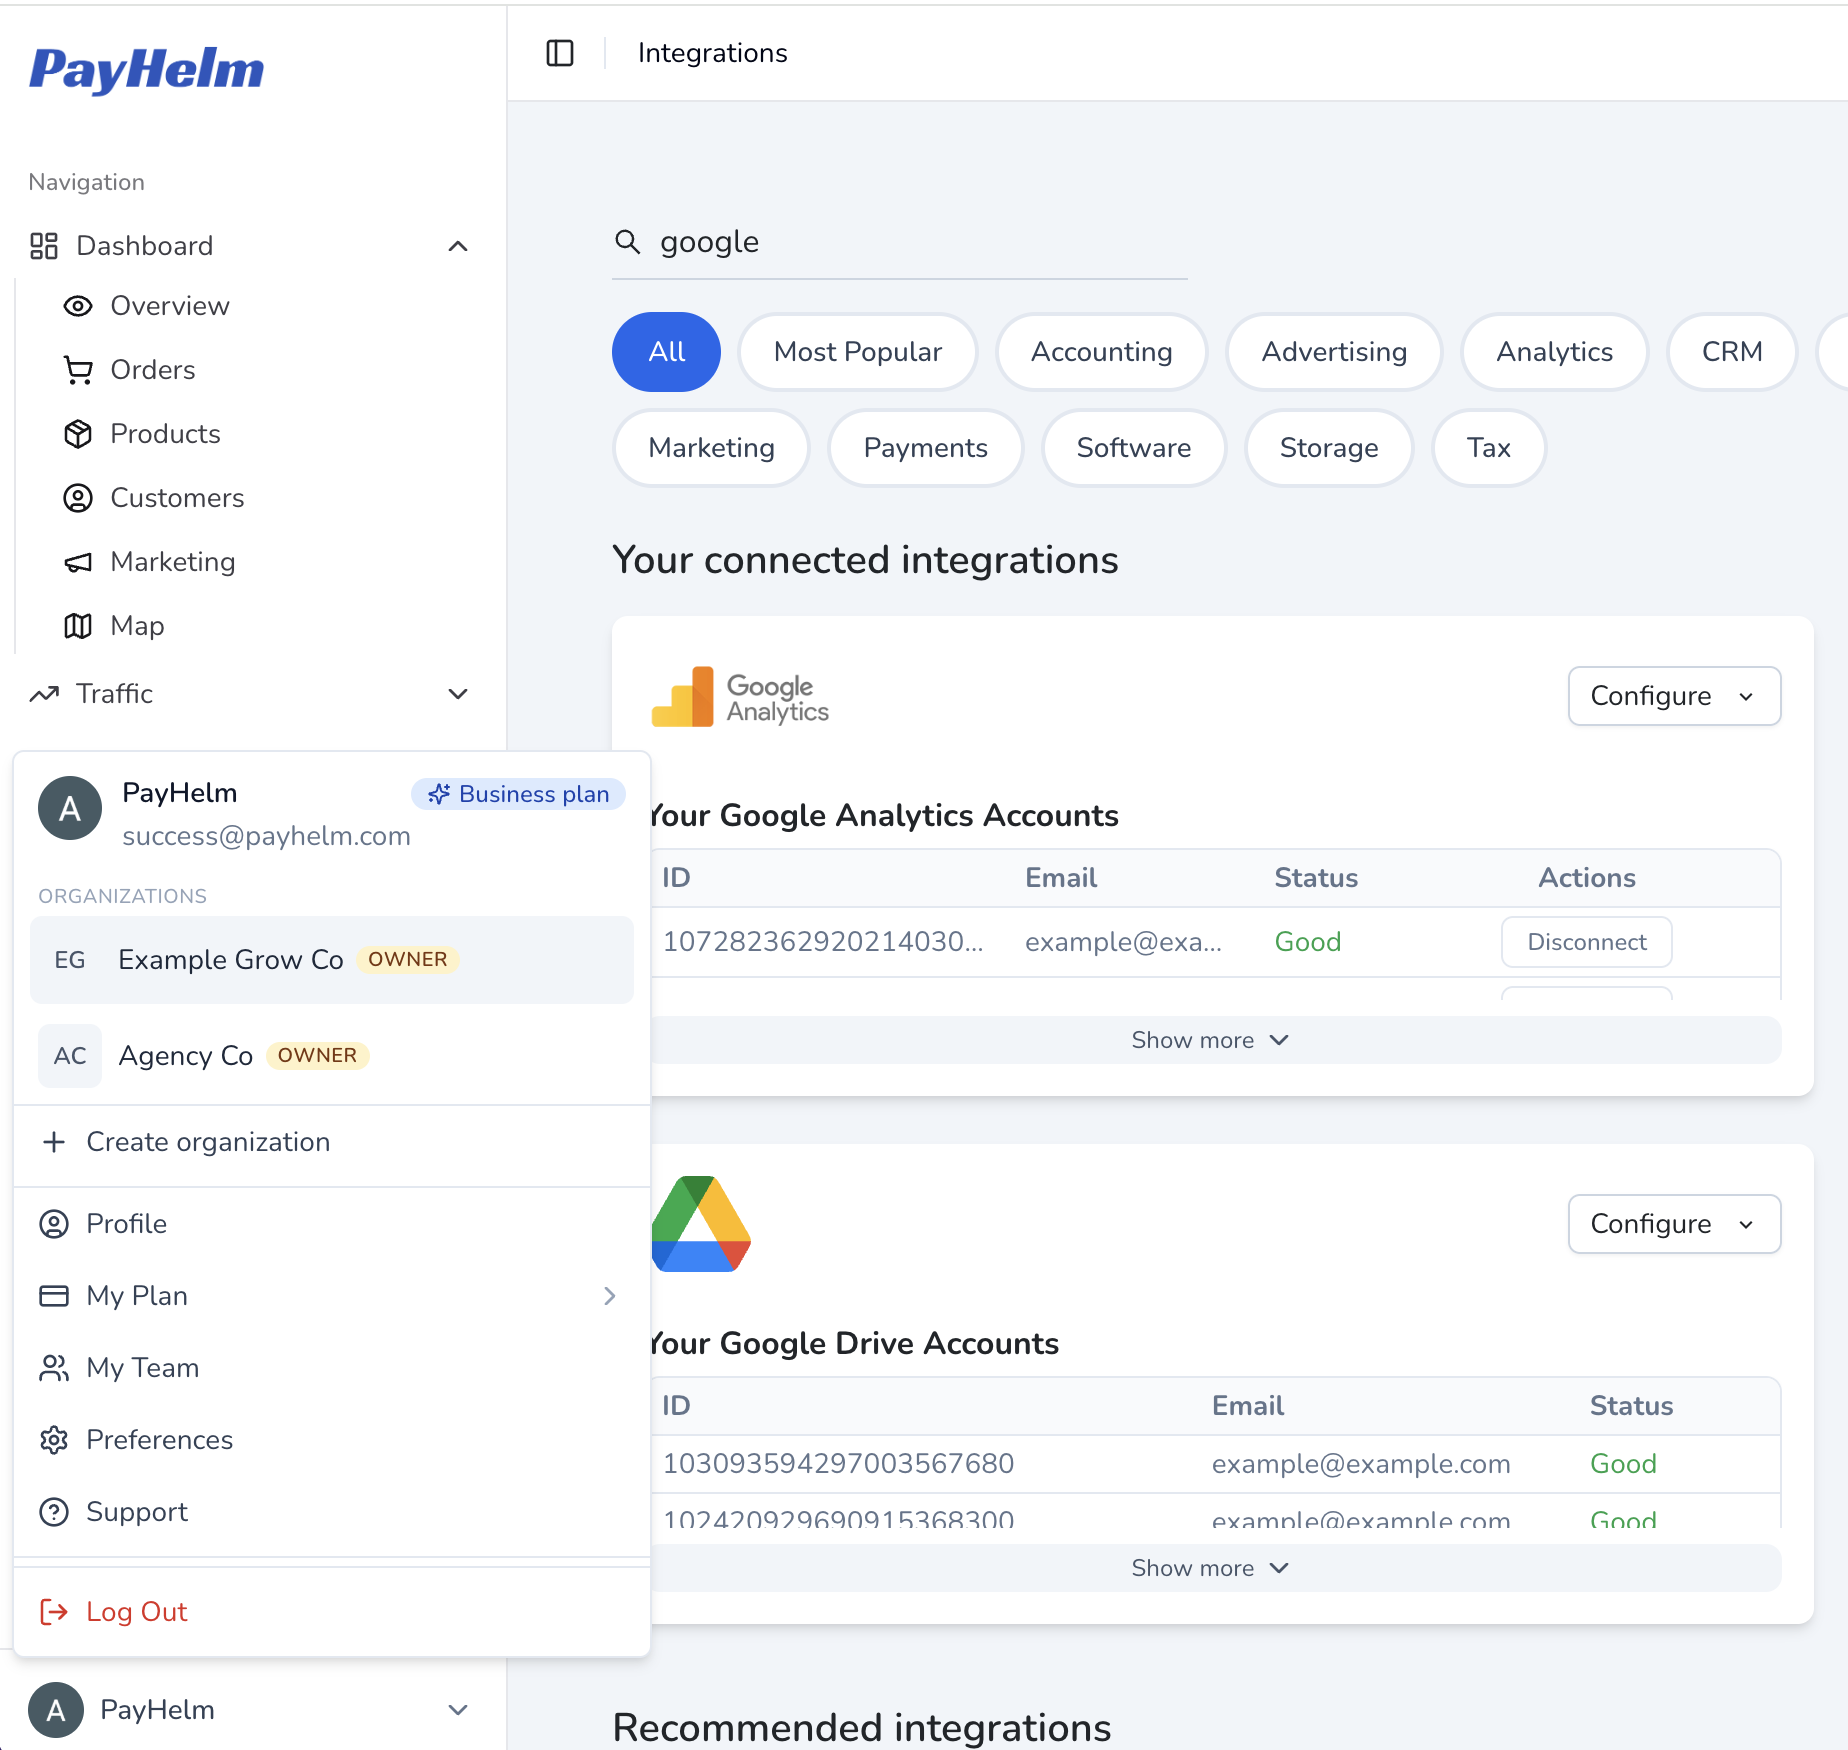Toggle the sidebar panel icon
The image size is (1848, 1750).
tap(560, 53)
